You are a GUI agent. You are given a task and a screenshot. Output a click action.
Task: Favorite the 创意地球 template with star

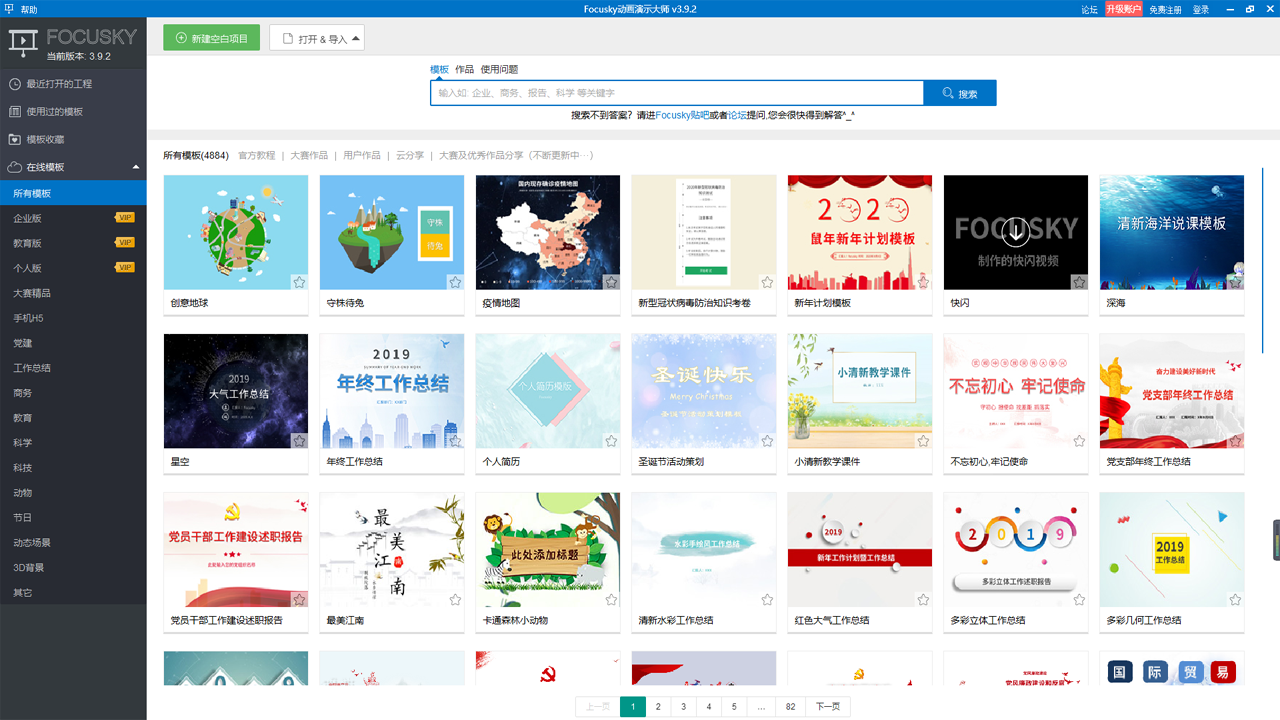click(x=299, y=282)
